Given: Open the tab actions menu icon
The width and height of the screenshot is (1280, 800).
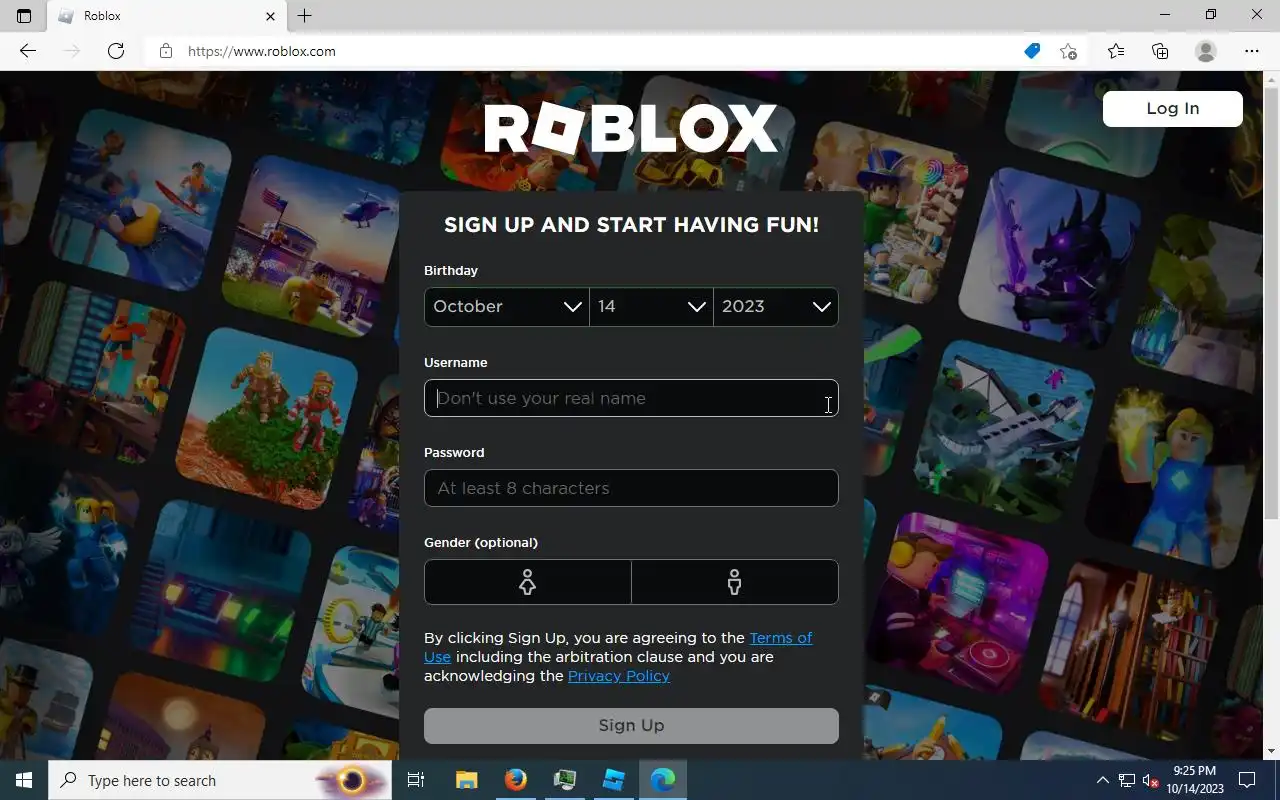Looking at the screenshot, I should pos(24,16).
